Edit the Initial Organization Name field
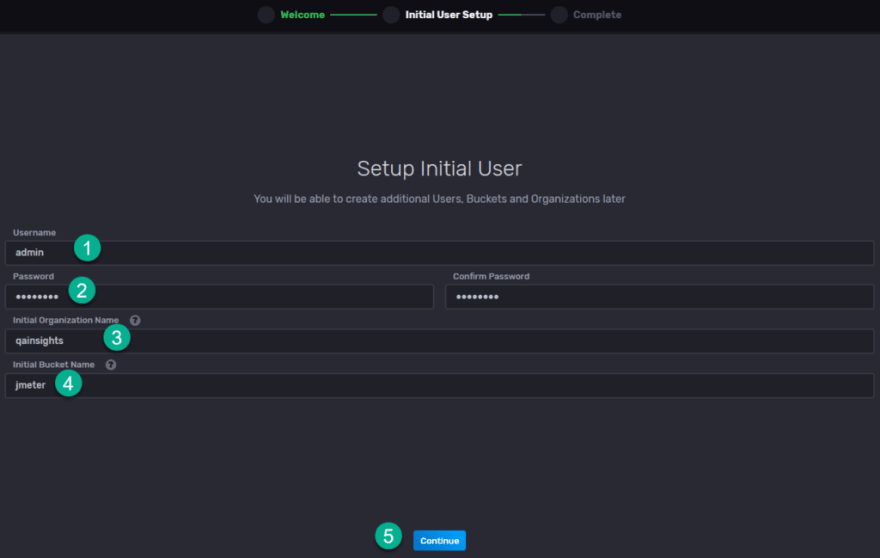This screenshot has width=880, height=558. pyautogui.click(x=439, y=341)
